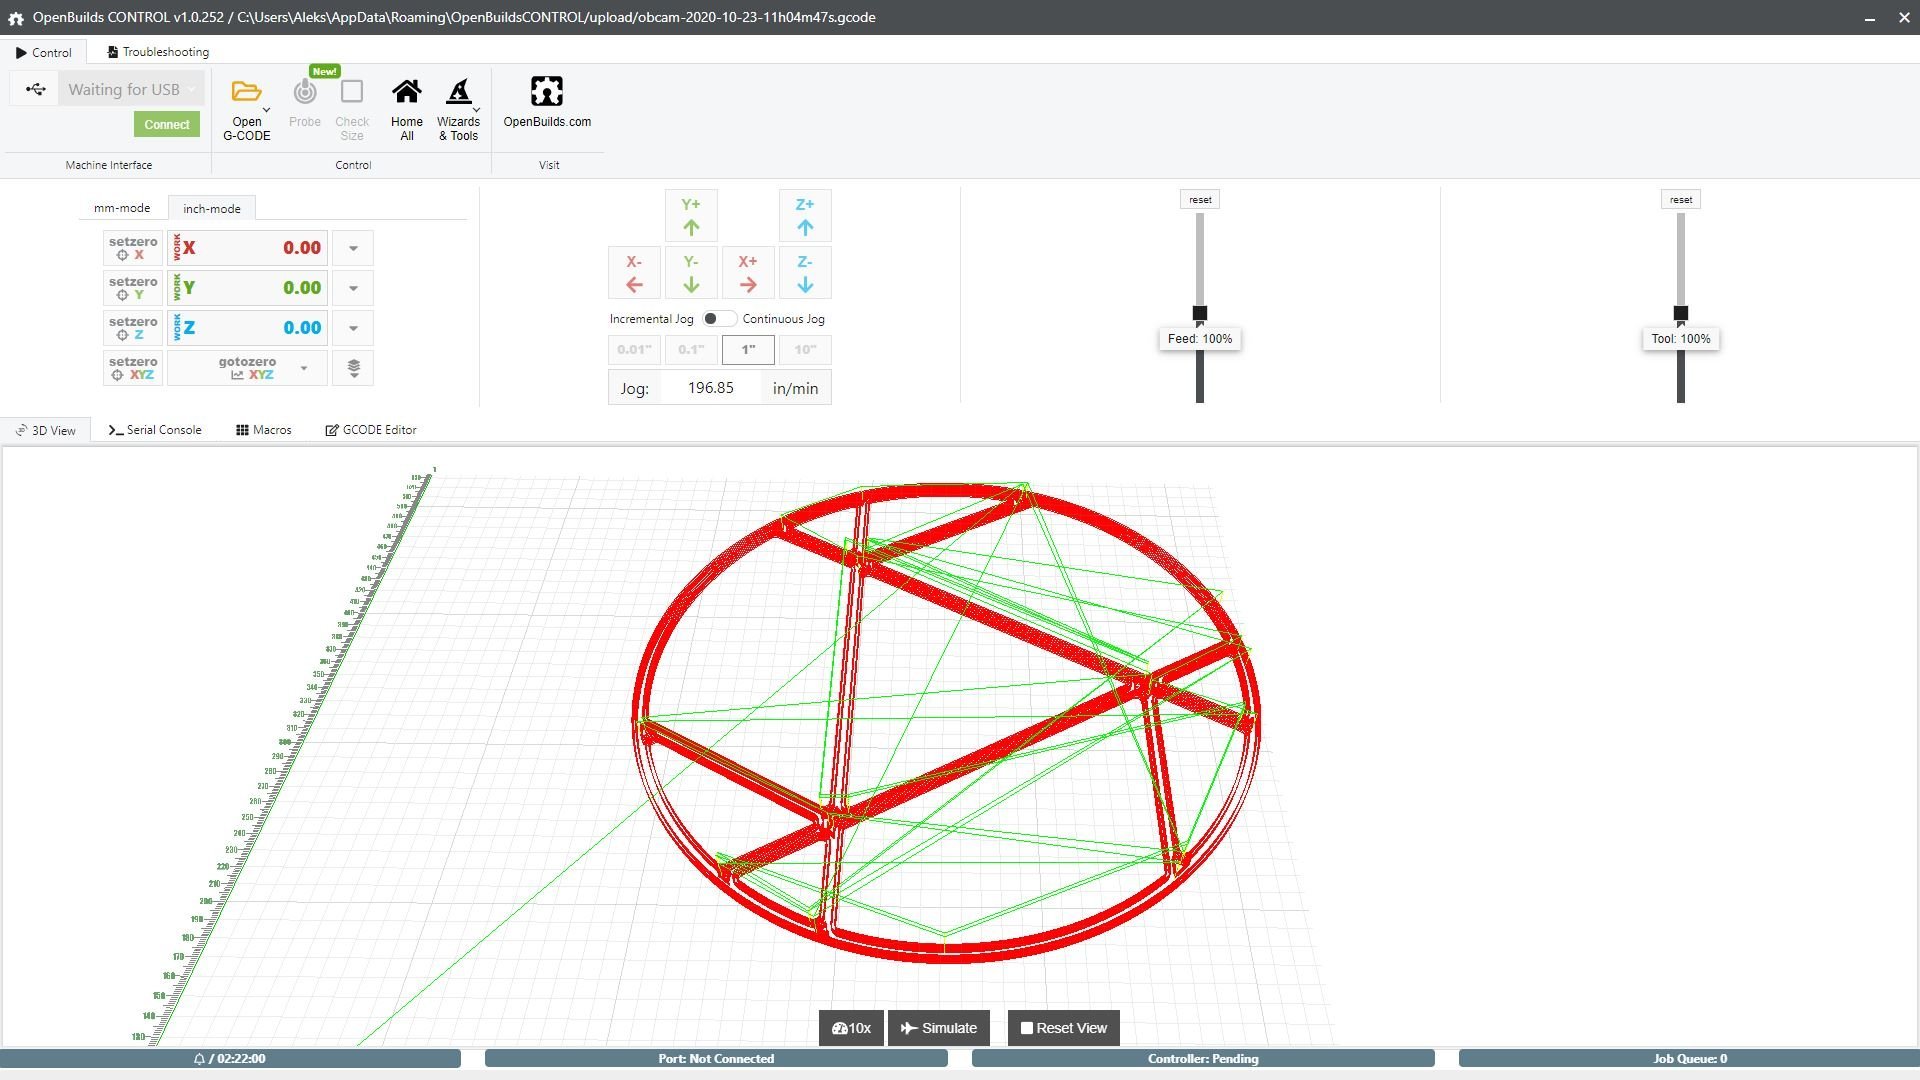
Task: Toggle Incremental/Continuous Jog switch
Action: pyautogui.click(x=717, y=319)
